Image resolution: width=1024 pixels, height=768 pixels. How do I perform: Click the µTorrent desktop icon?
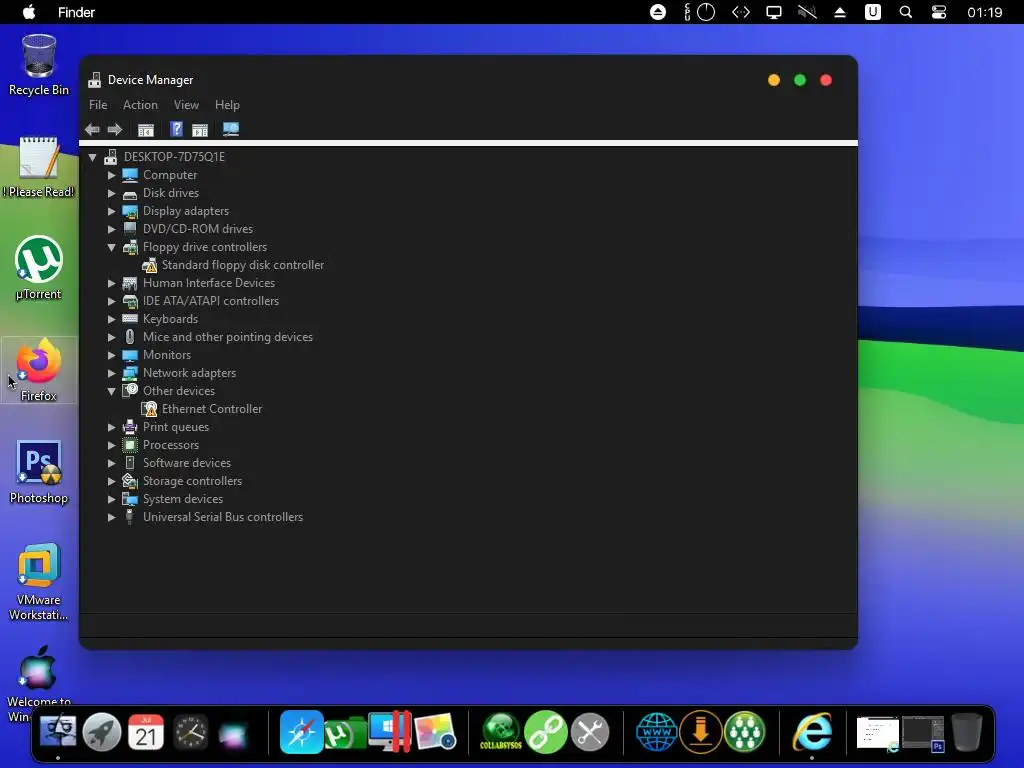click(39, 268)
